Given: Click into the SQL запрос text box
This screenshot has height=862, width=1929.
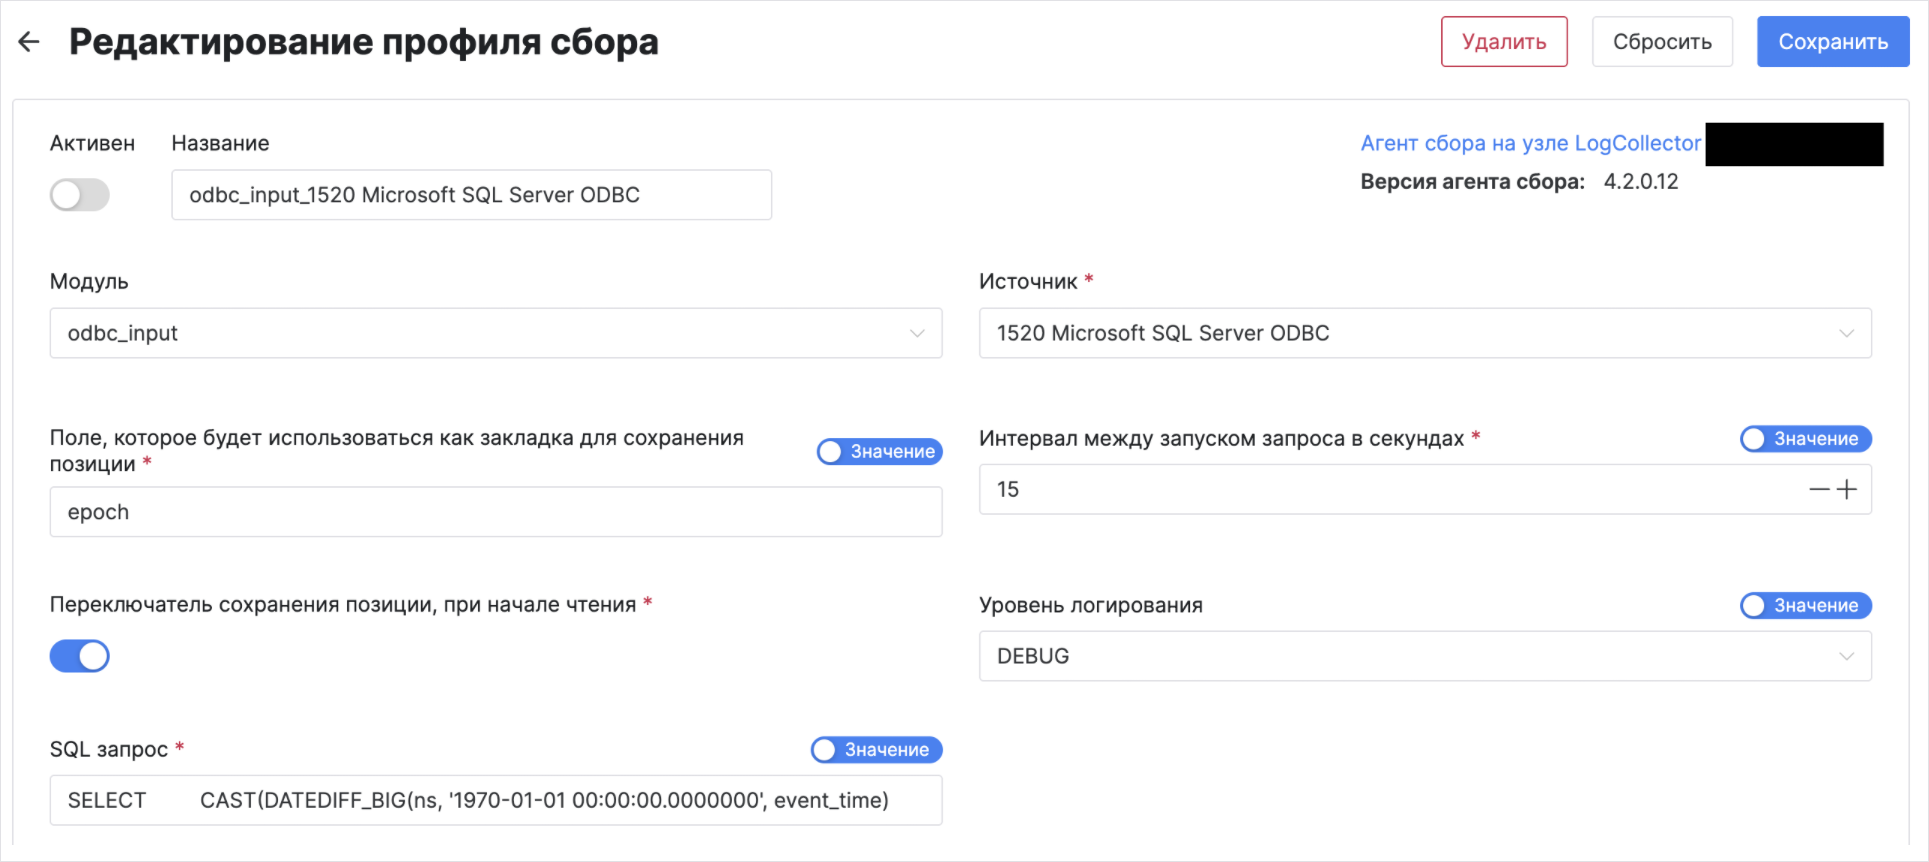Looking at the screenshot, I should [495, 800].
